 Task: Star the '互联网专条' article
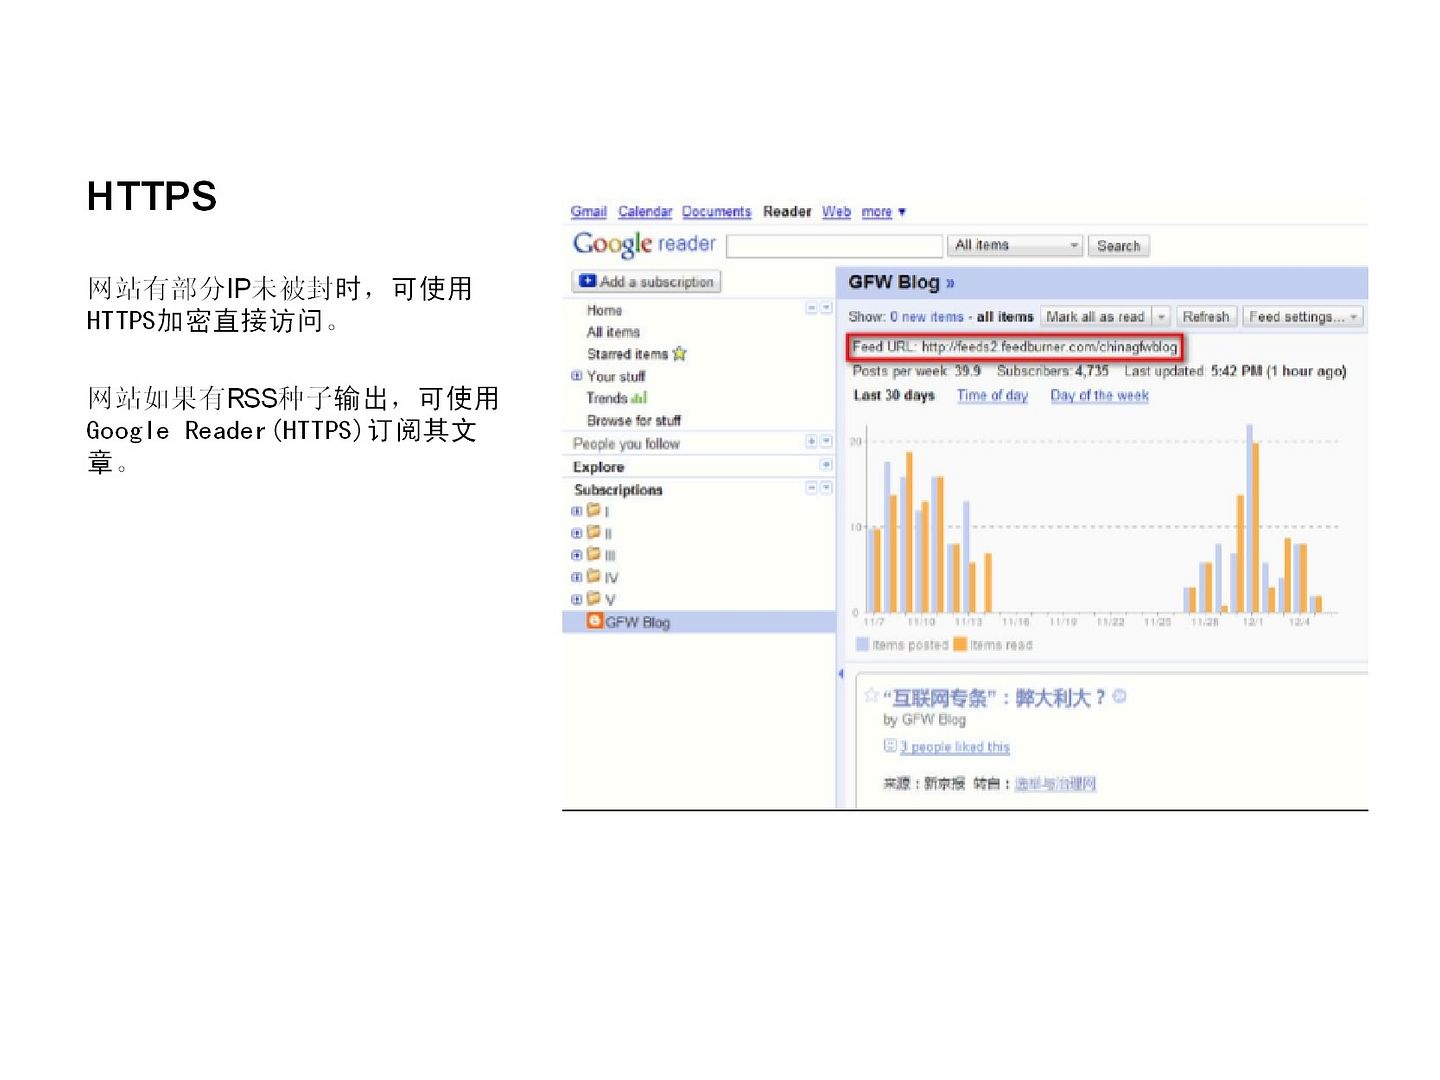[871, 696]
